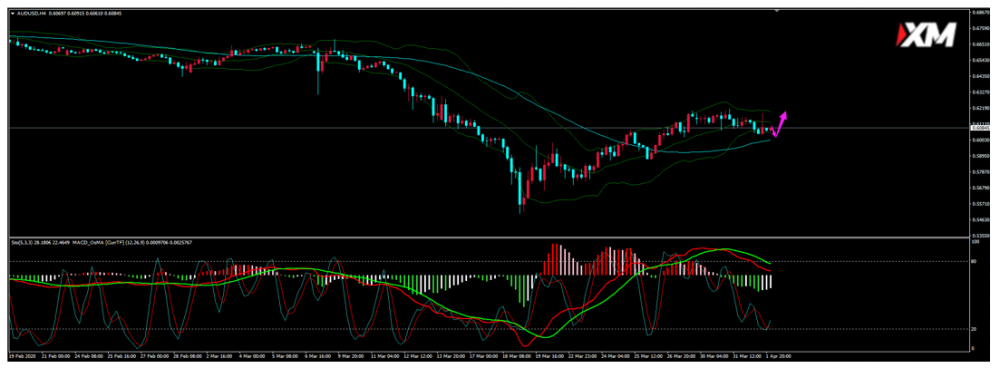Select the level 20 label on oscillator scale

(x=974, y=329)
